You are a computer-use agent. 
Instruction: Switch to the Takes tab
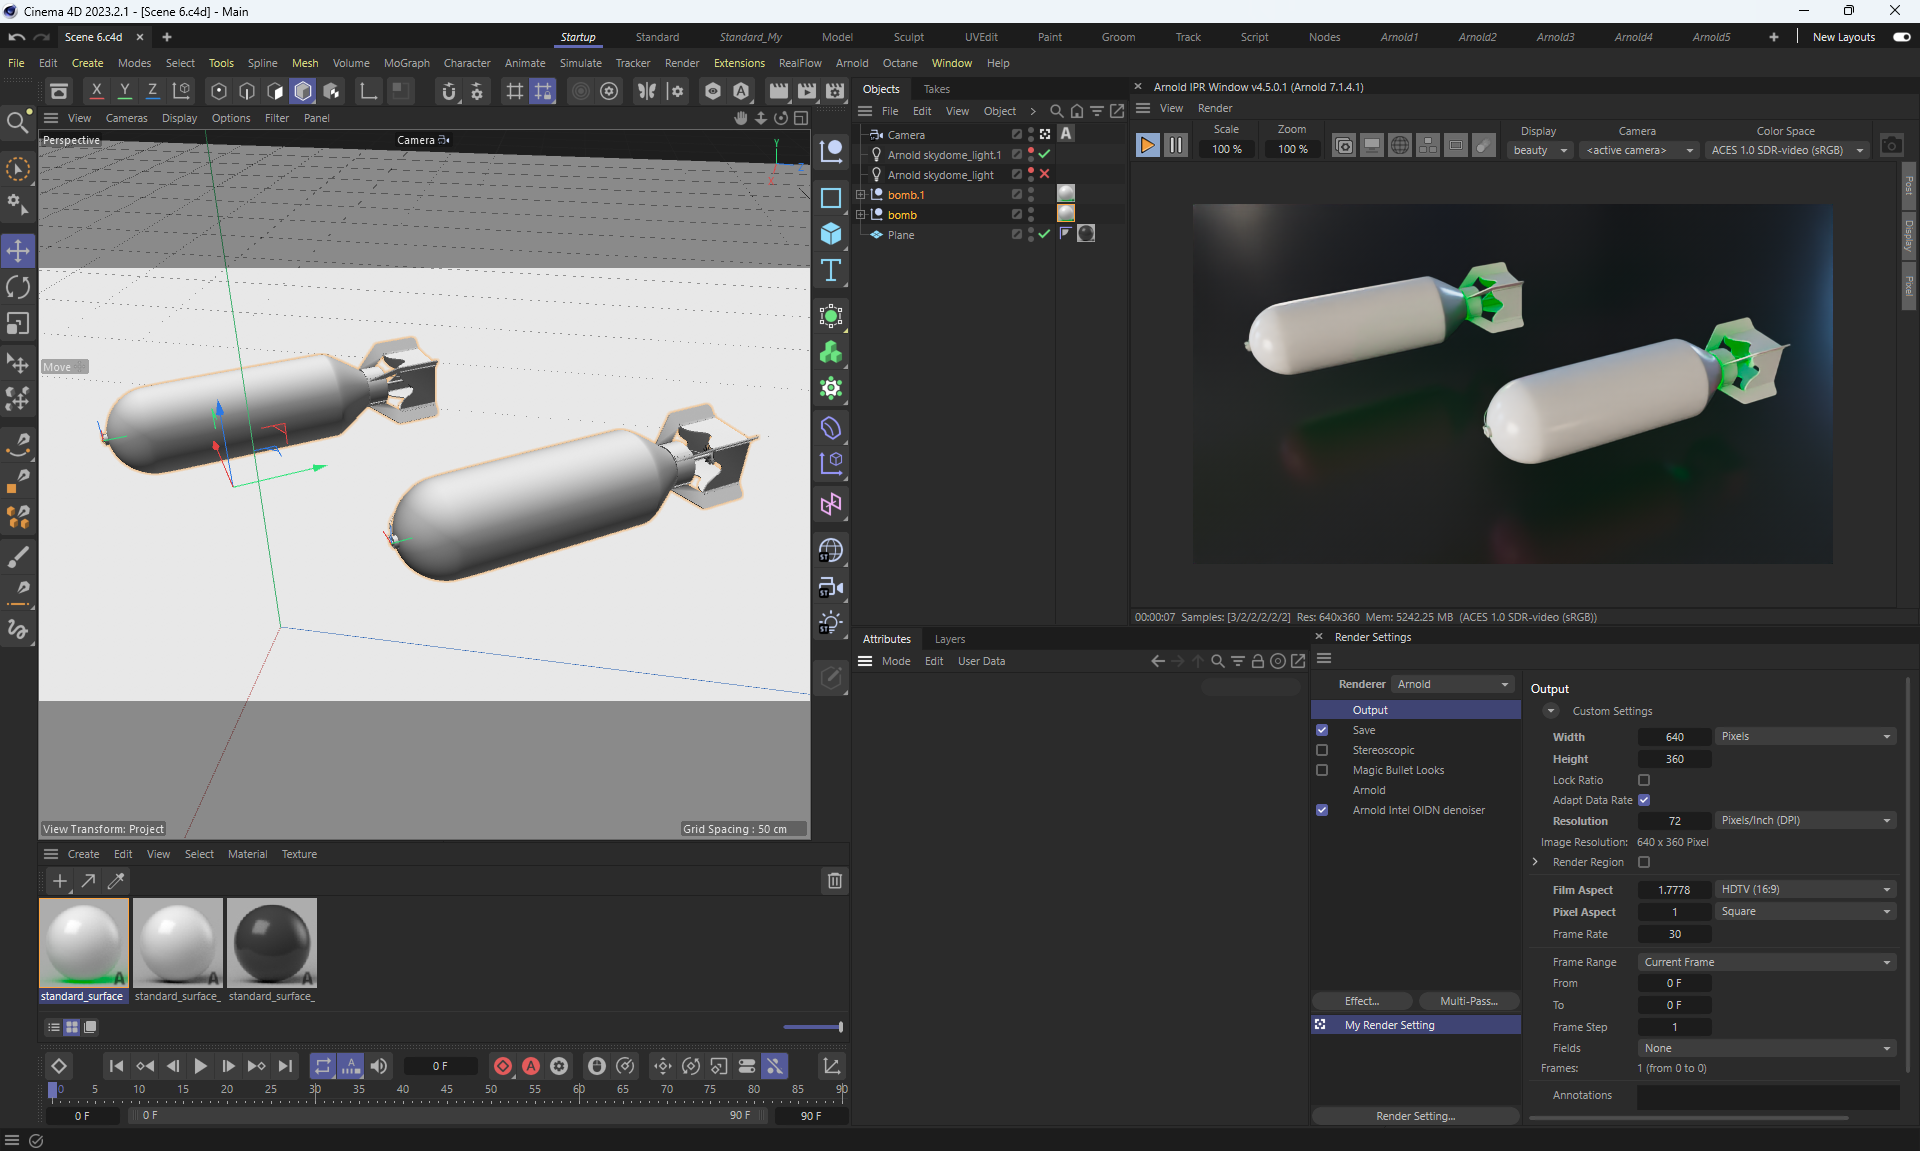pyautogui.click(x=936, y=89)
